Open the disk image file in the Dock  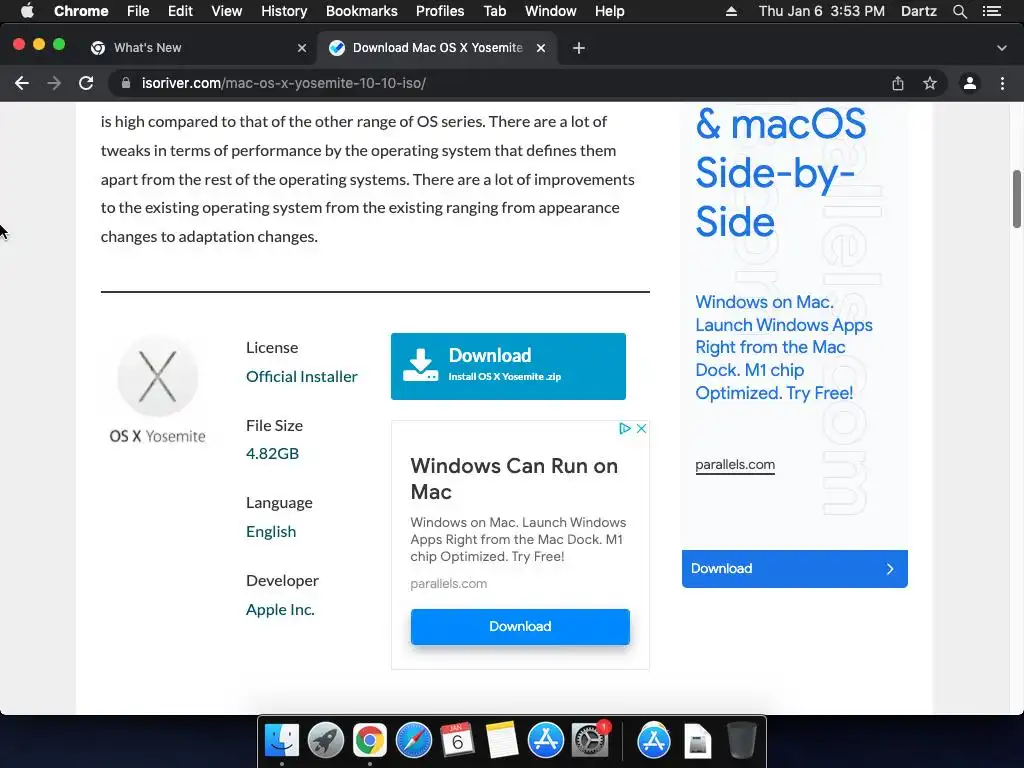697,741
